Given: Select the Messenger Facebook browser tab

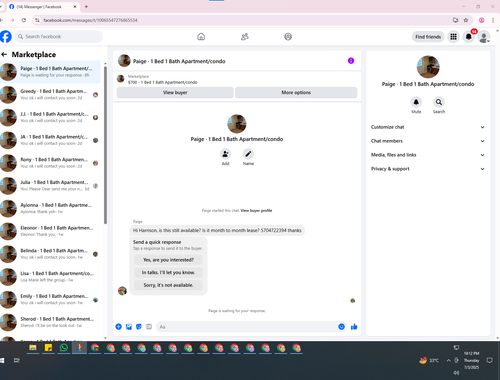Looking at the screenshot, I should pyautogui.click(x=42, y=6).
